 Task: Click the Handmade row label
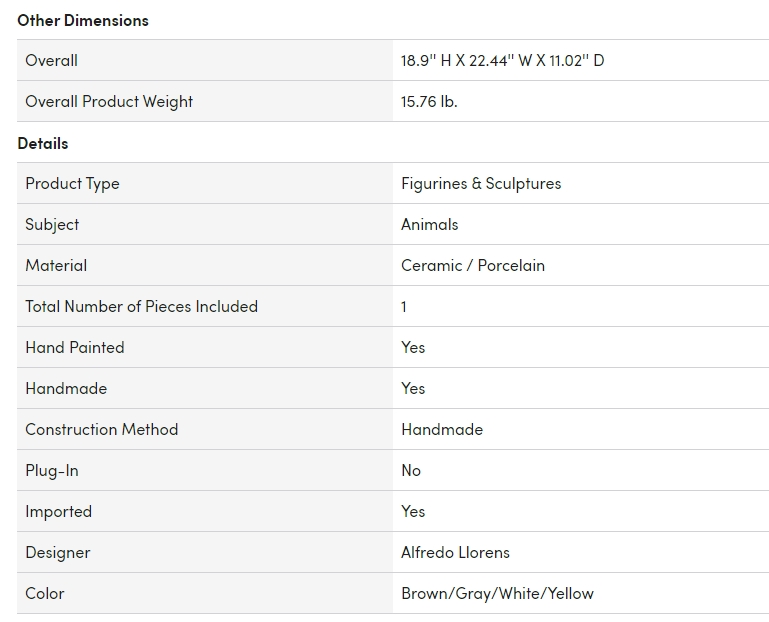66,388
